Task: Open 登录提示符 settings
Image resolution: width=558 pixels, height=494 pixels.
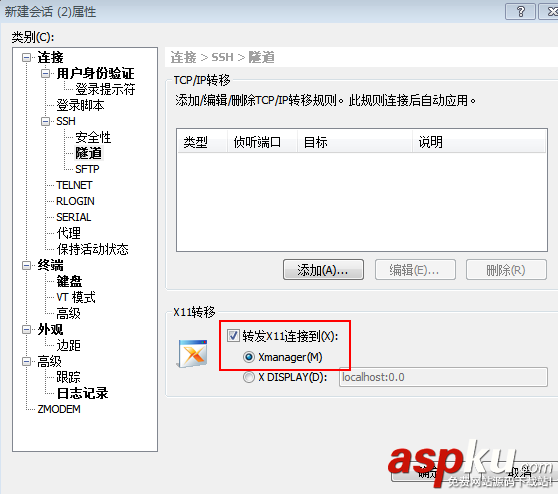Action: [105, 89]
